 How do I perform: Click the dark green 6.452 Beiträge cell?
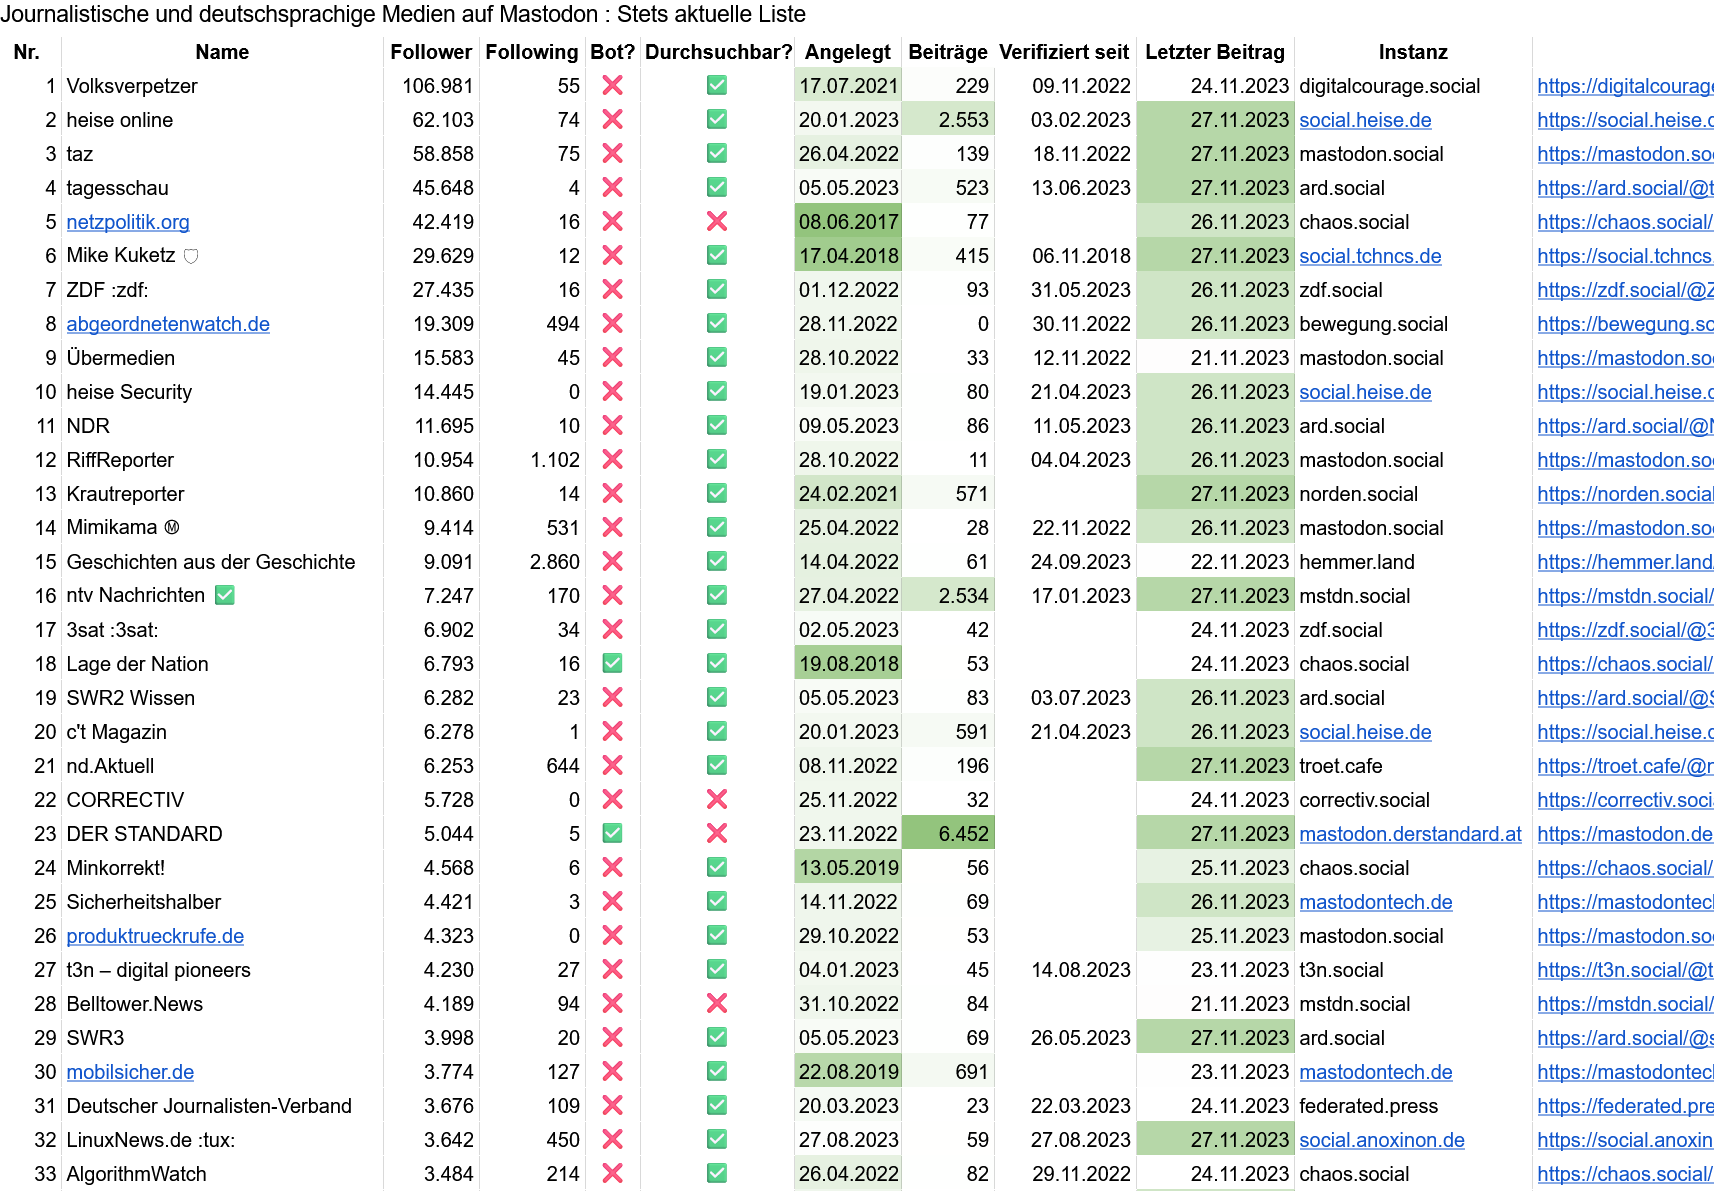[948, 834]
